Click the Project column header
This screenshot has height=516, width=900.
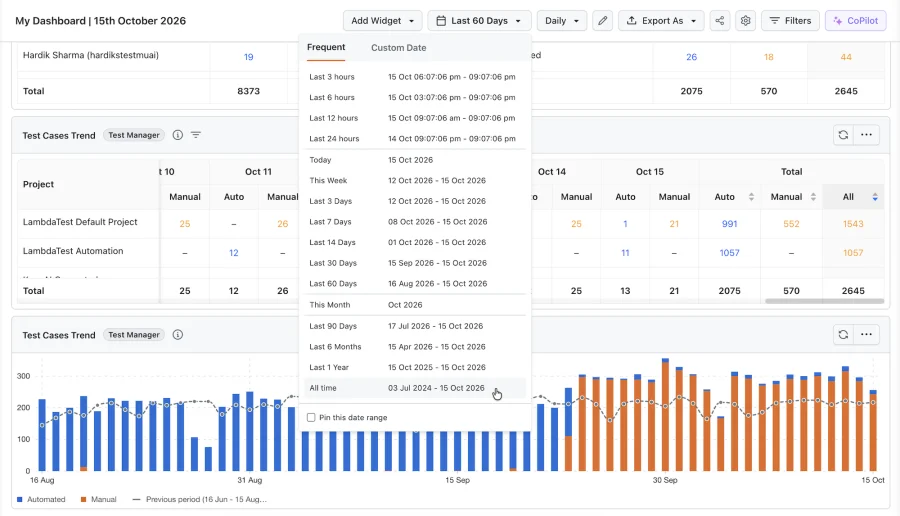[x=38, y=184]
